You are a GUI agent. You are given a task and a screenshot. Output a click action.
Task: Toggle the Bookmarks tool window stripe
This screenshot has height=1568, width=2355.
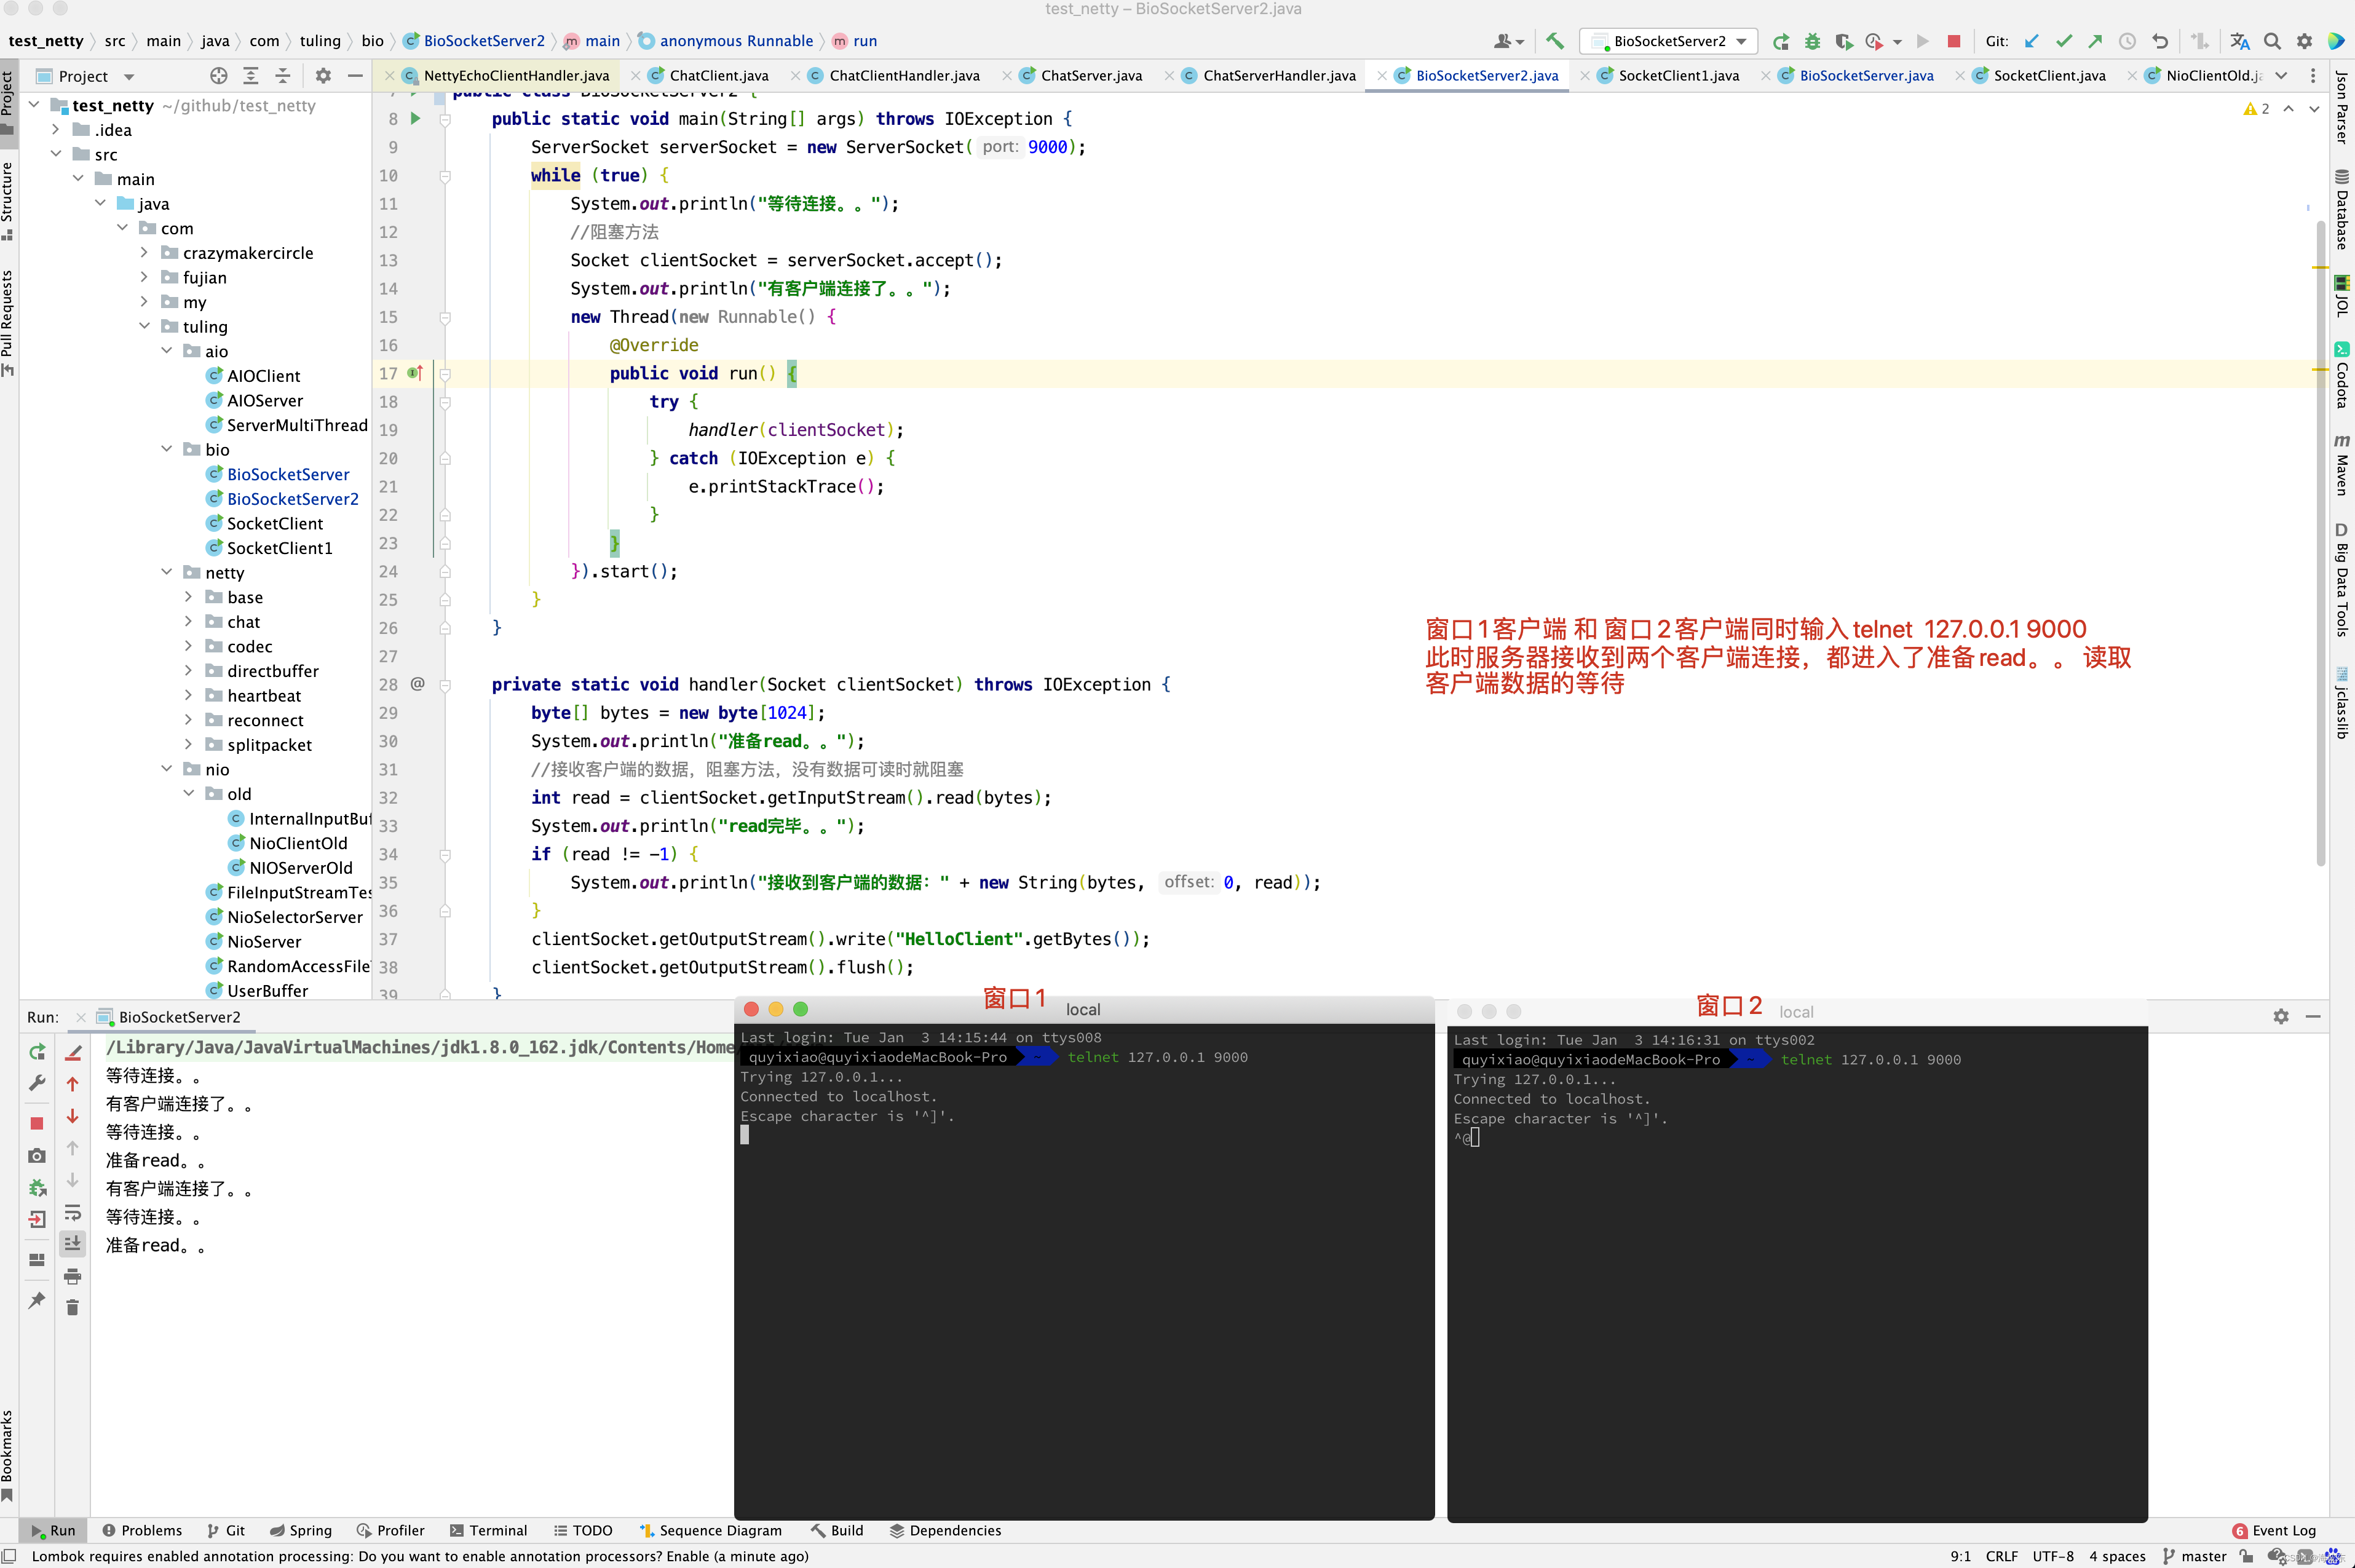pos(8,1455)
